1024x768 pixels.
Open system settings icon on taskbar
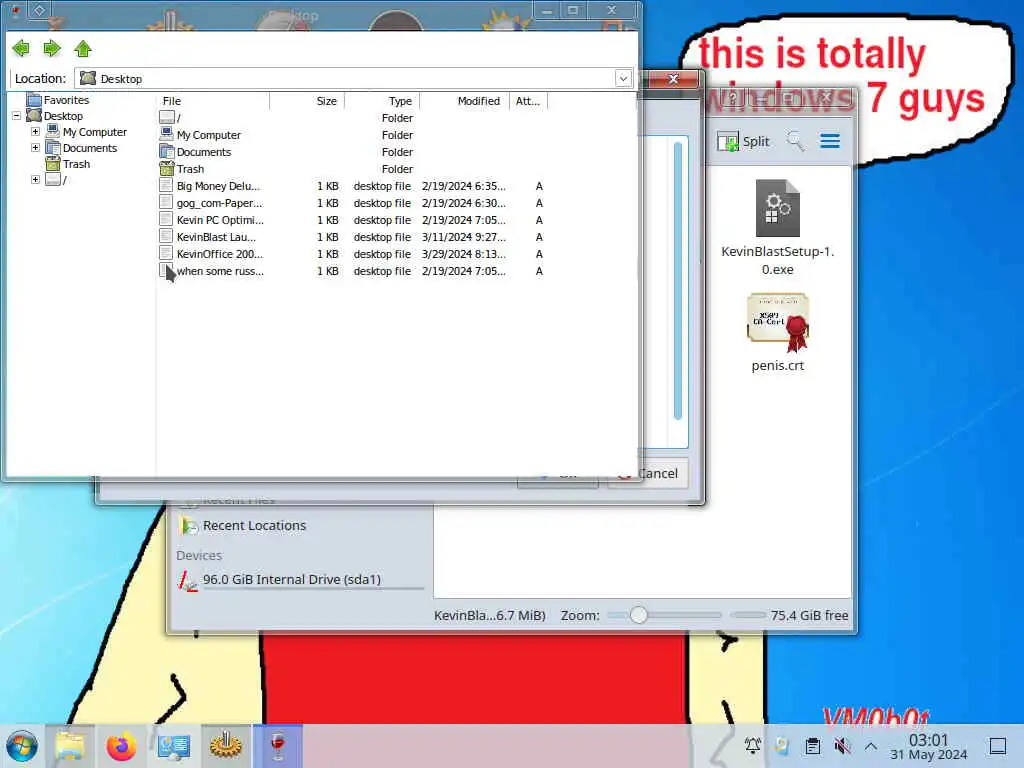(x=173, y=746)
